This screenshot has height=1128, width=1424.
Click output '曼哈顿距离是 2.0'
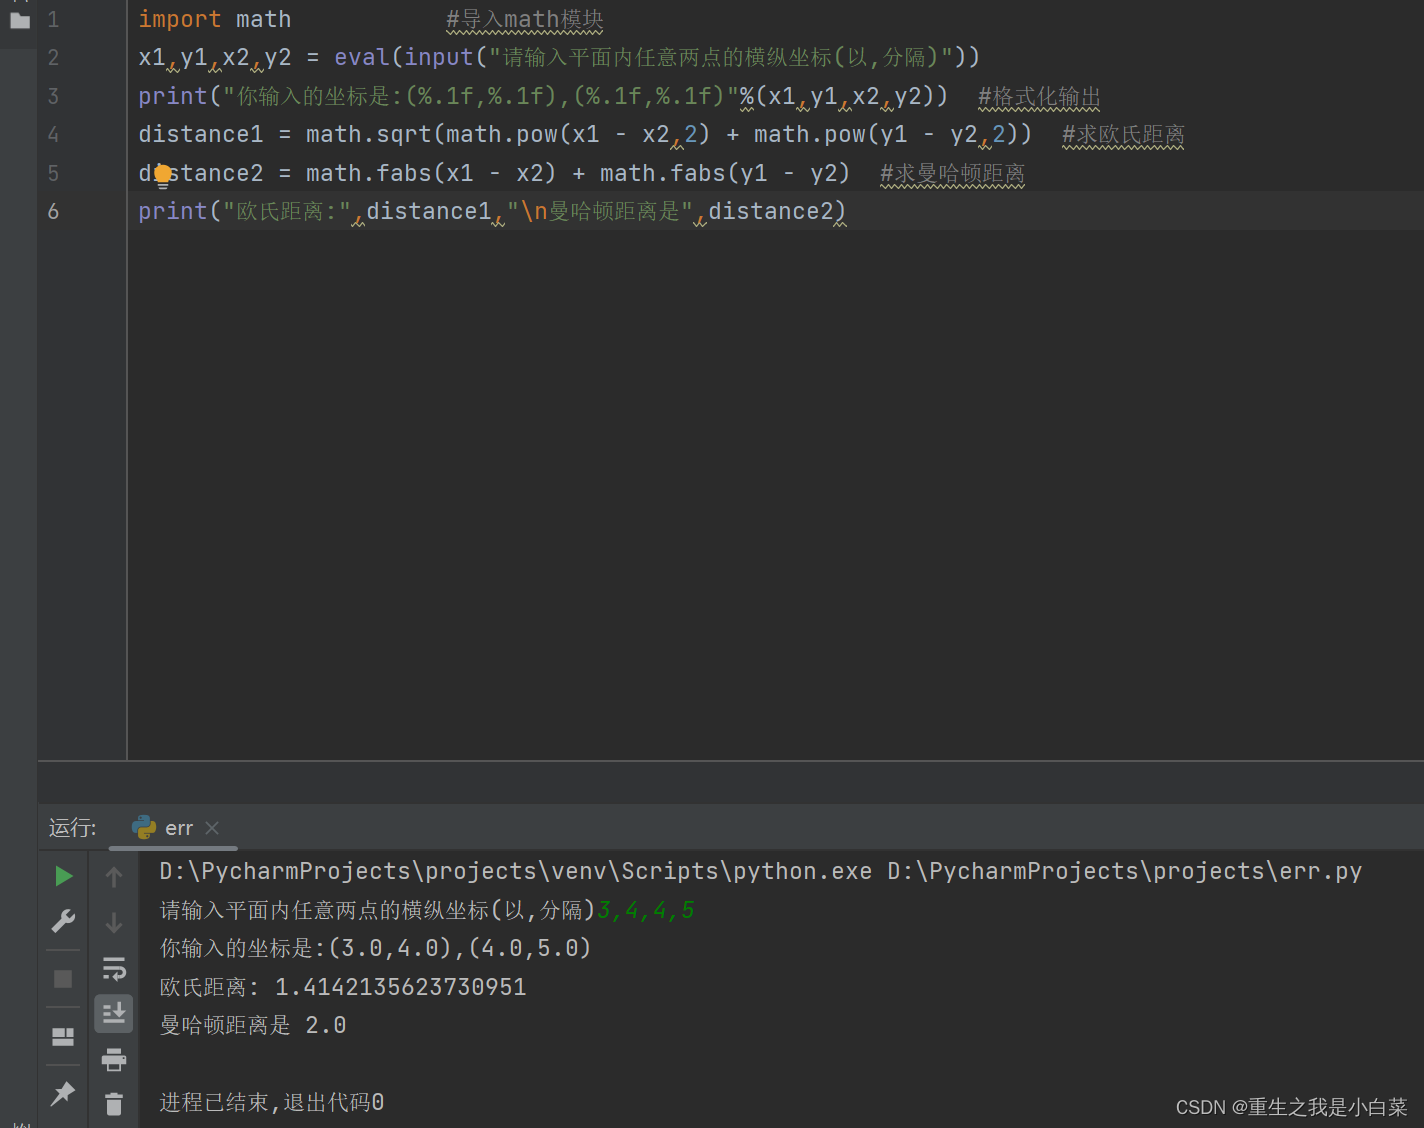point(253,1025)
